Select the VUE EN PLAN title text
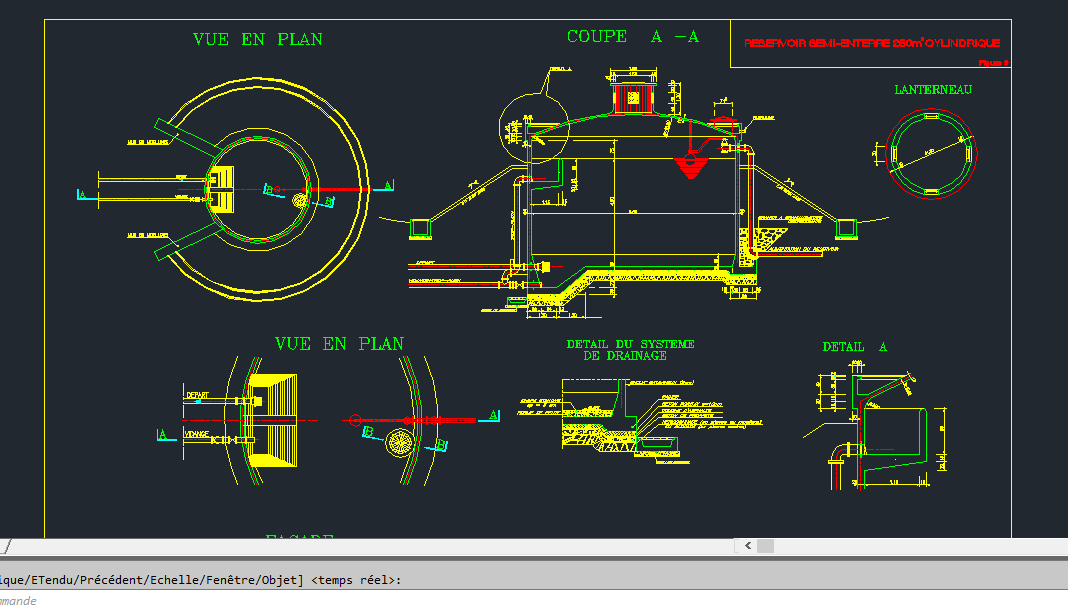 pos(258,39)
